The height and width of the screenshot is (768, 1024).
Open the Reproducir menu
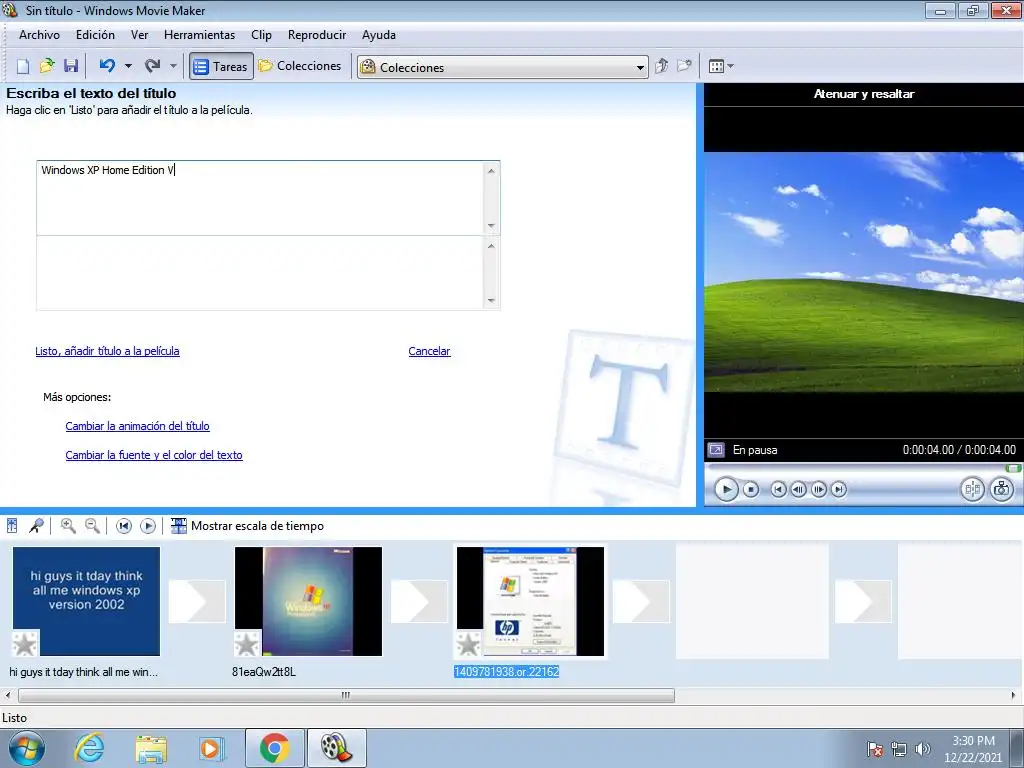coord(317,35)
